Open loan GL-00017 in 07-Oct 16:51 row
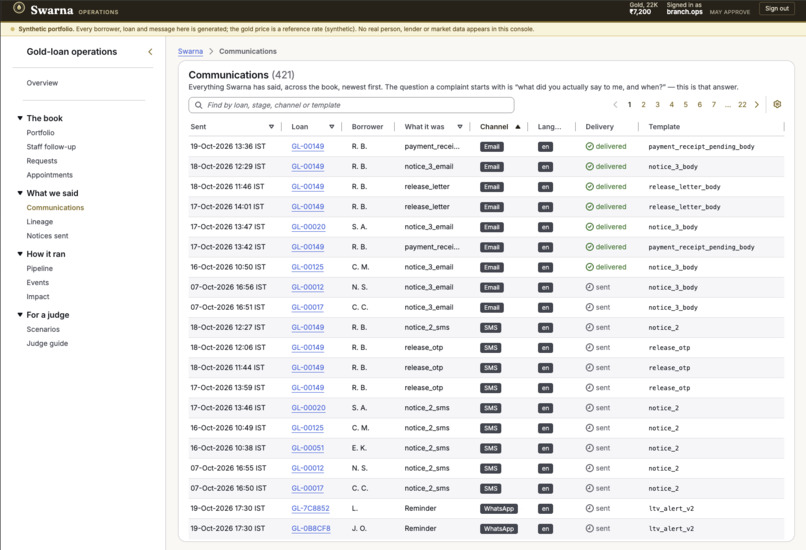Viewport: 806px width, 550px height. tap(307, 307)
